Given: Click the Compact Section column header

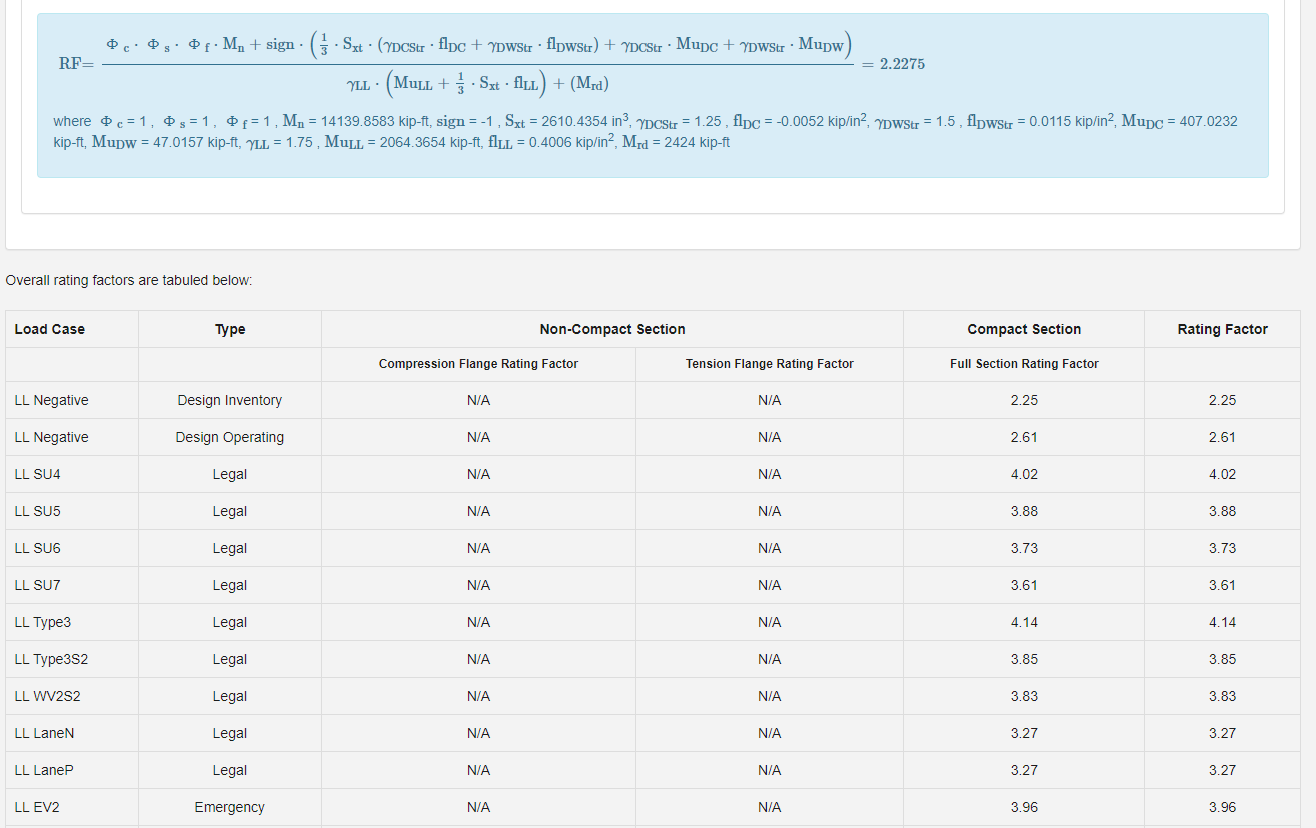Looking at the screenshot, I should 1023,329.
